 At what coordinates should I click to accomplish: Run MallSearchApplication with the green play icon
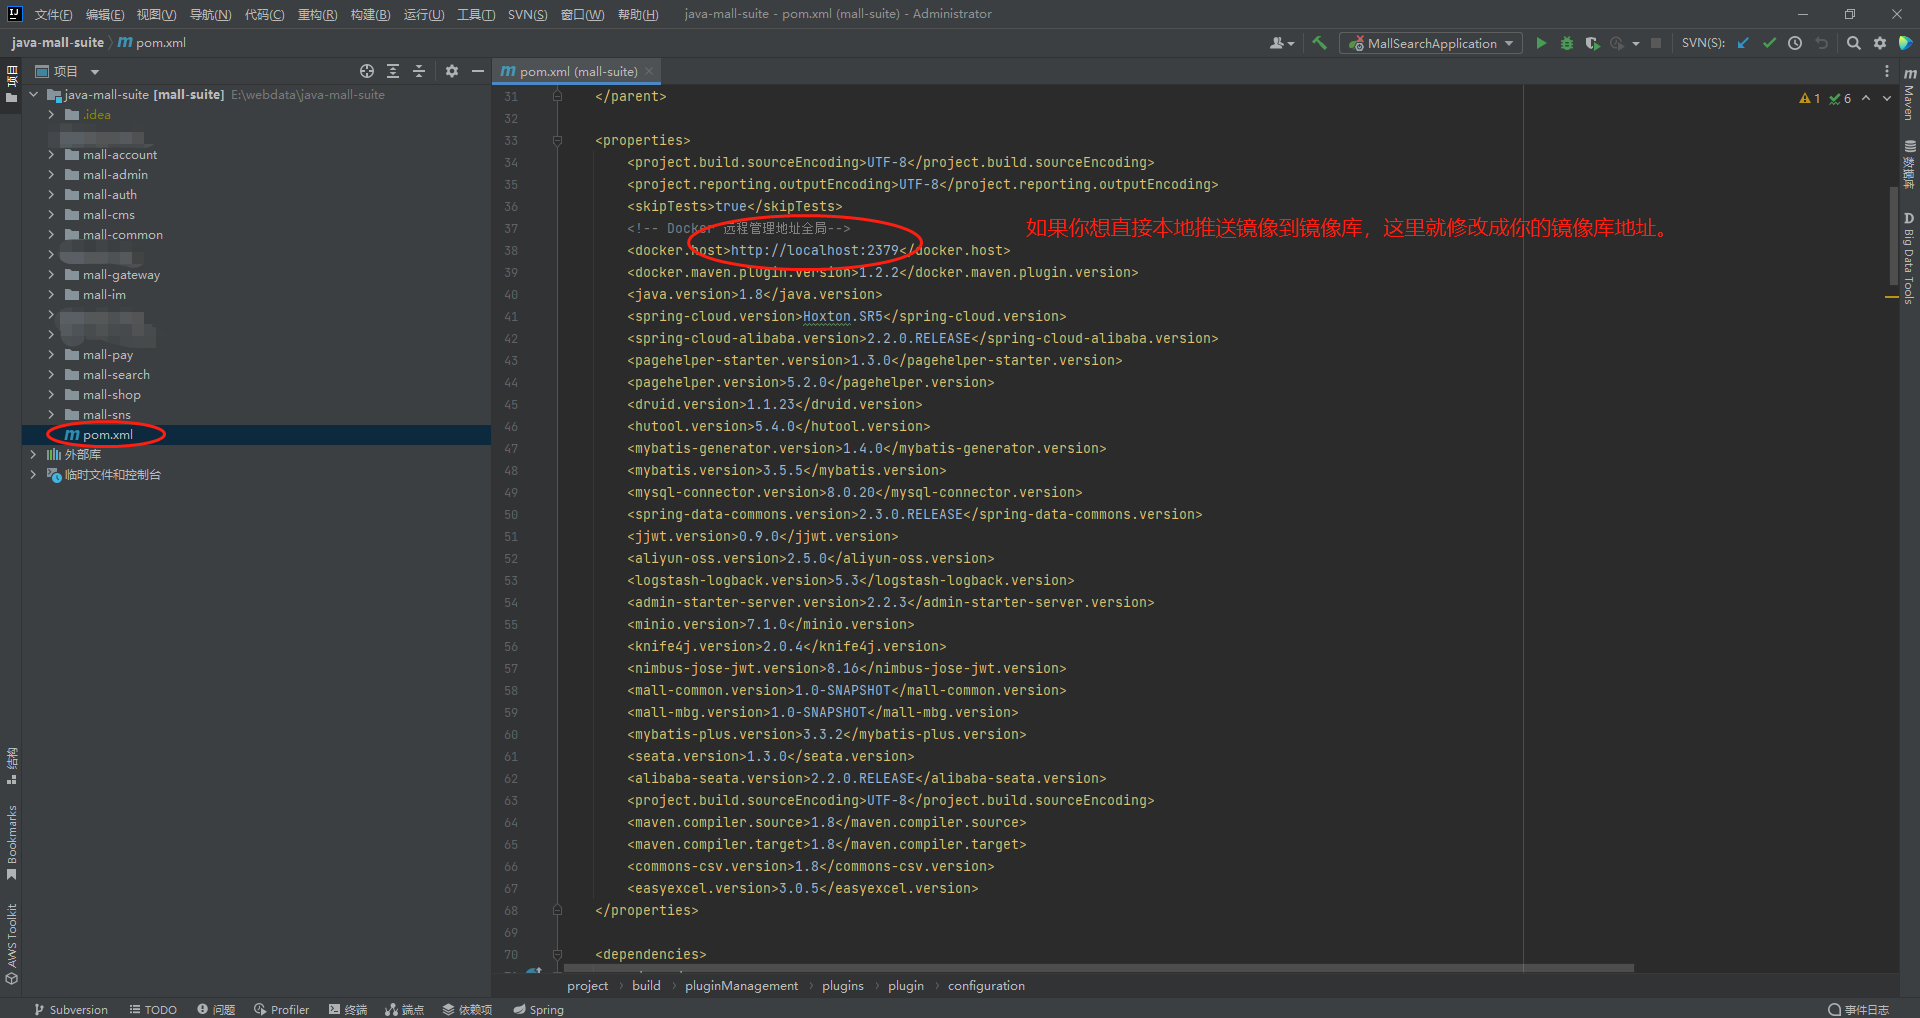coord(1541,43)
